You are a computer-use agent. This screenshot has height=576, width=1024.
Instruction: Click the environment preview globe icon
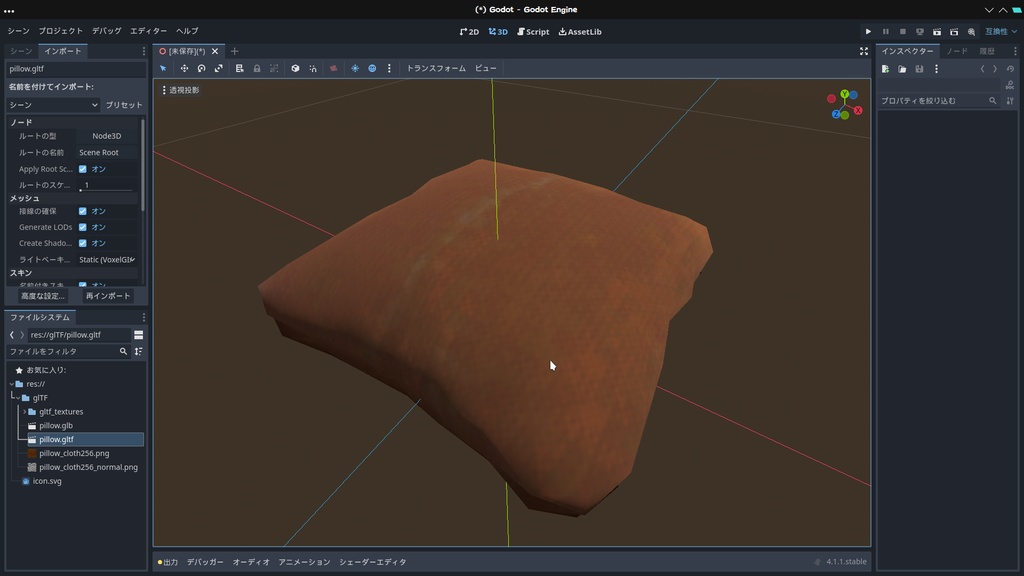pos(372,68)
